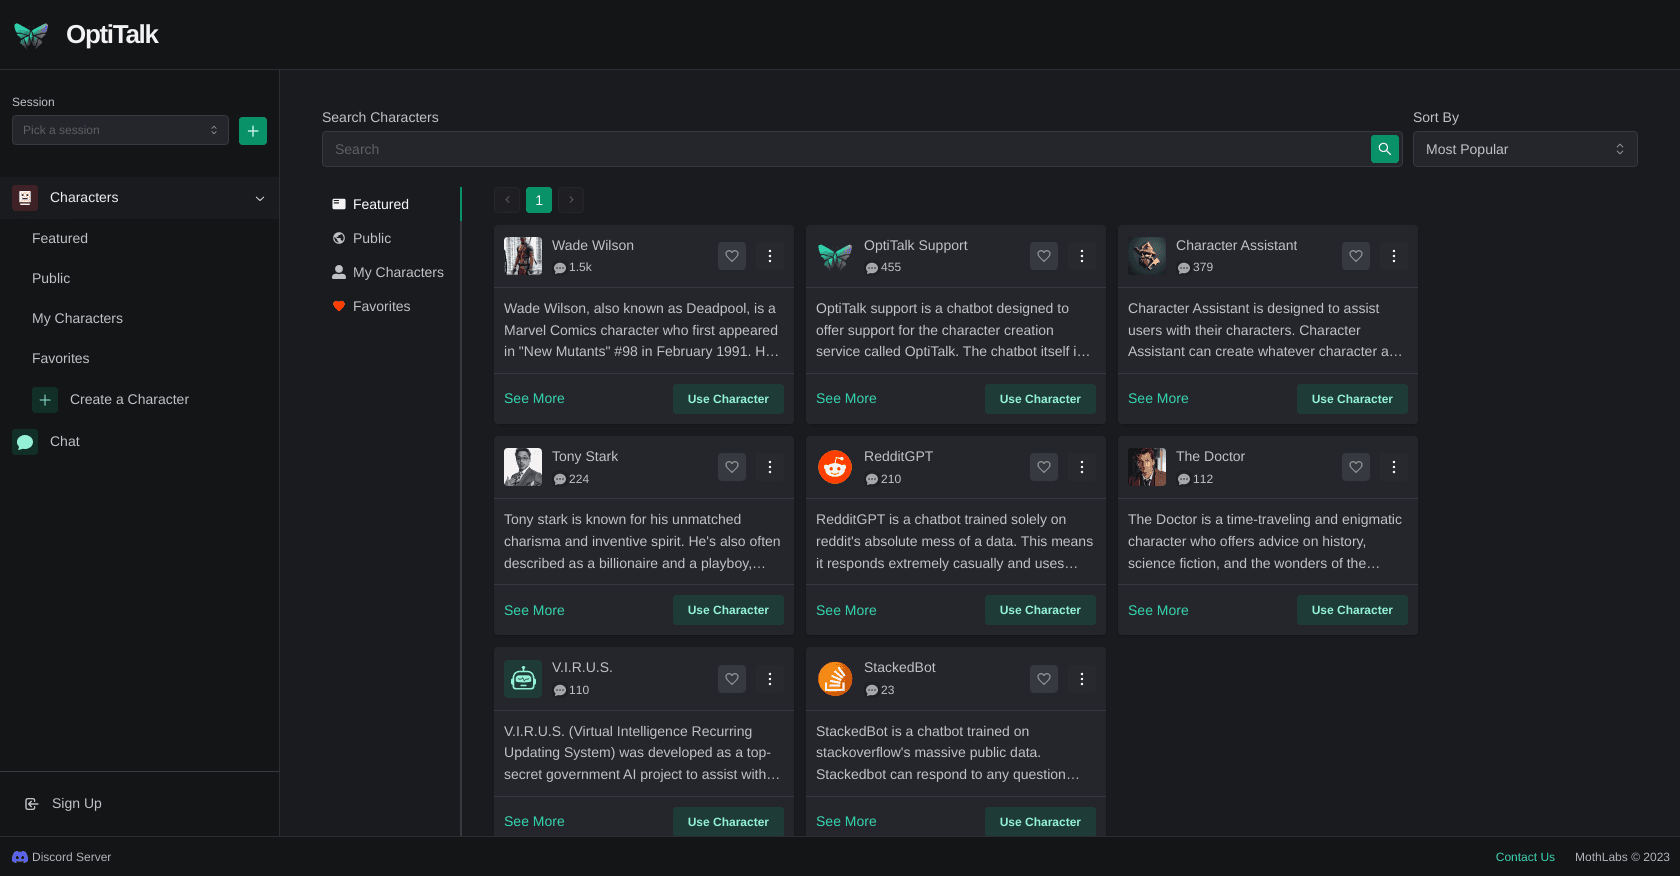Click RedditGPT avatar icon
This screenshot has width=1680, height=876.
[x=835, y=467]
